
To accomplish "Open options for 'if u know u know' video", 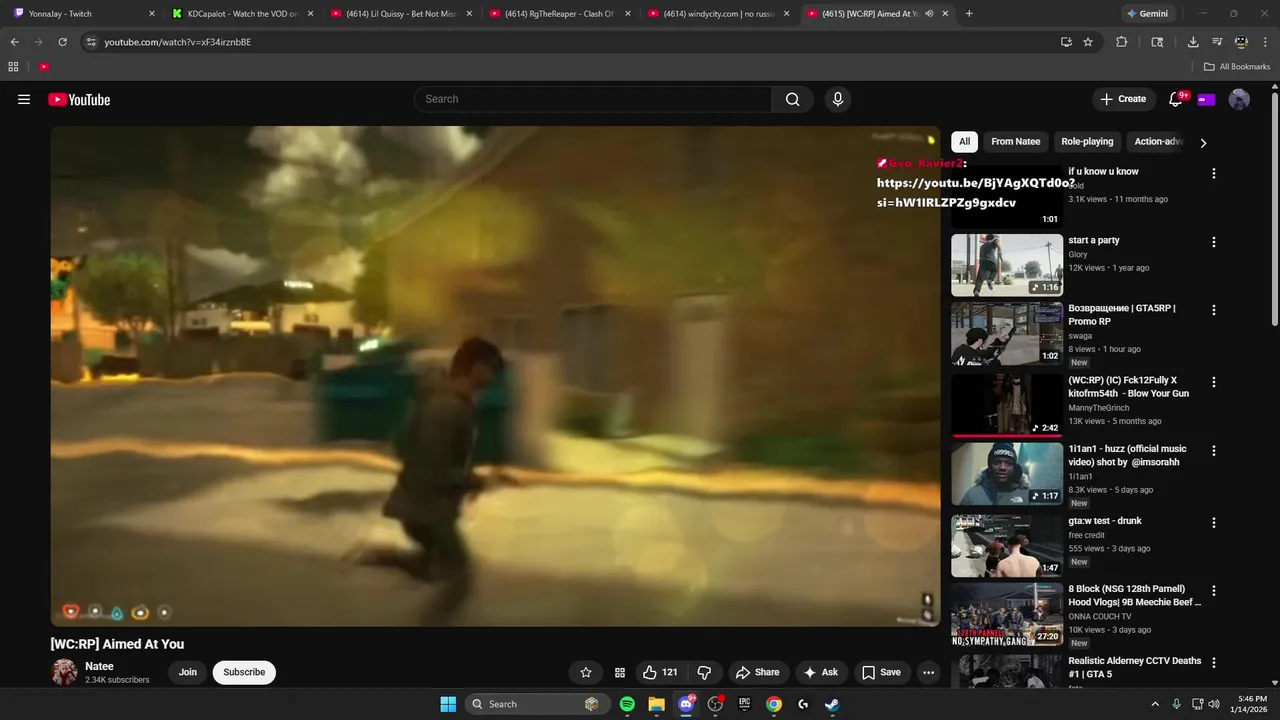I will [x=1214, y=173].
